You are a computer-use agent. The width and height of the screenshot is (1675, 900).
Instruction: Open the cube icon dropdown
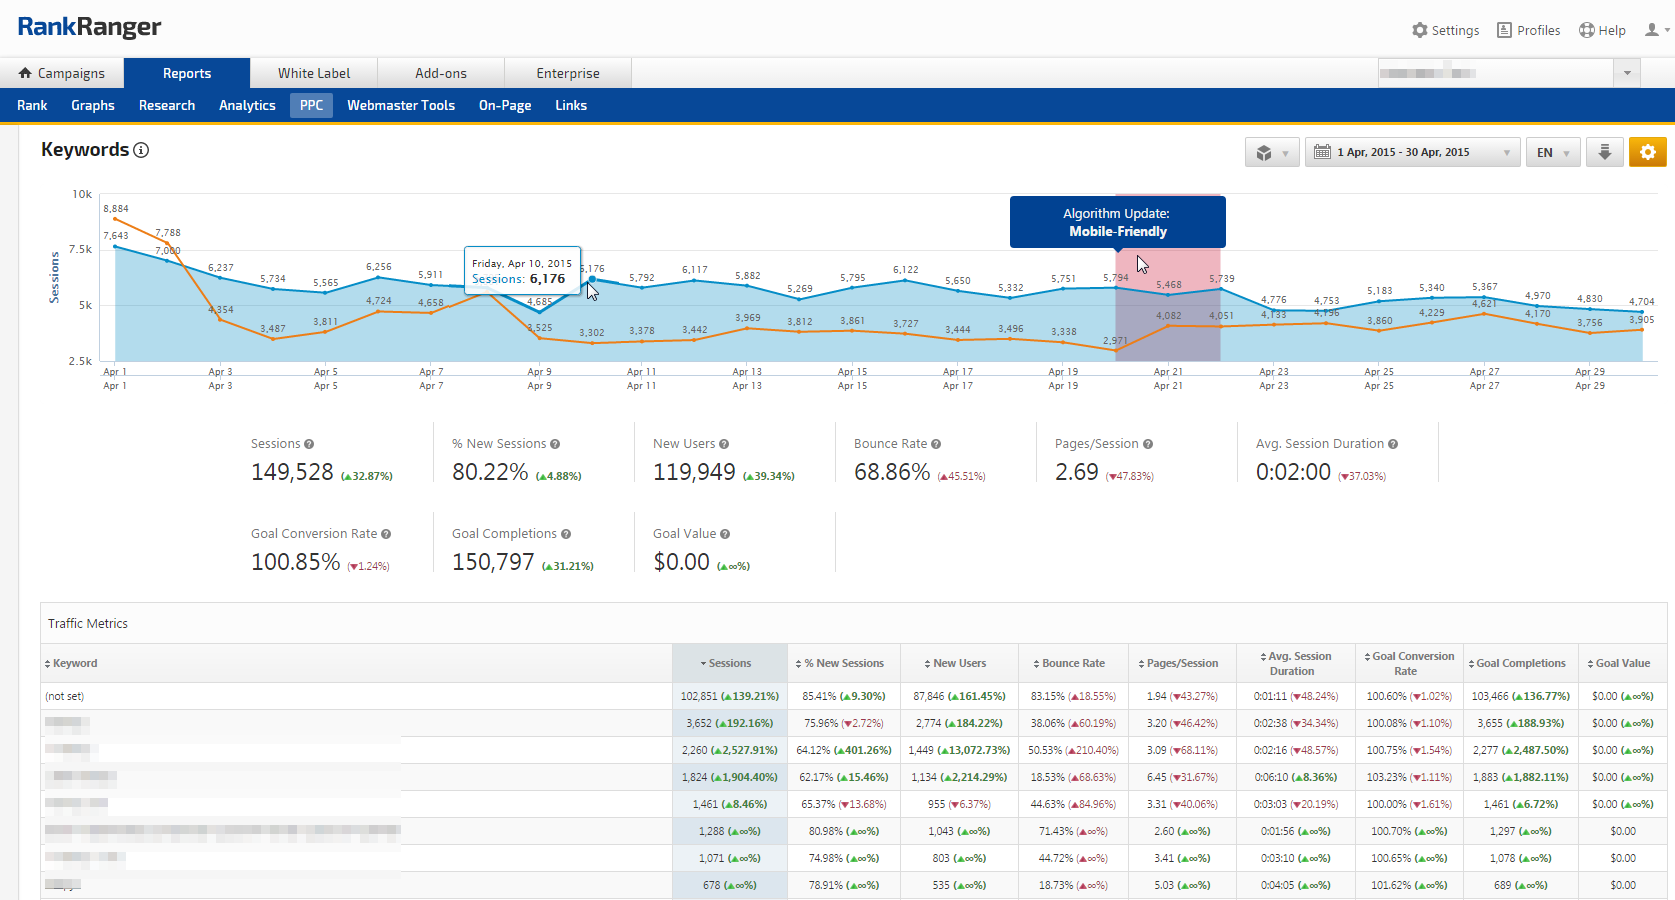click(1271, 152)
